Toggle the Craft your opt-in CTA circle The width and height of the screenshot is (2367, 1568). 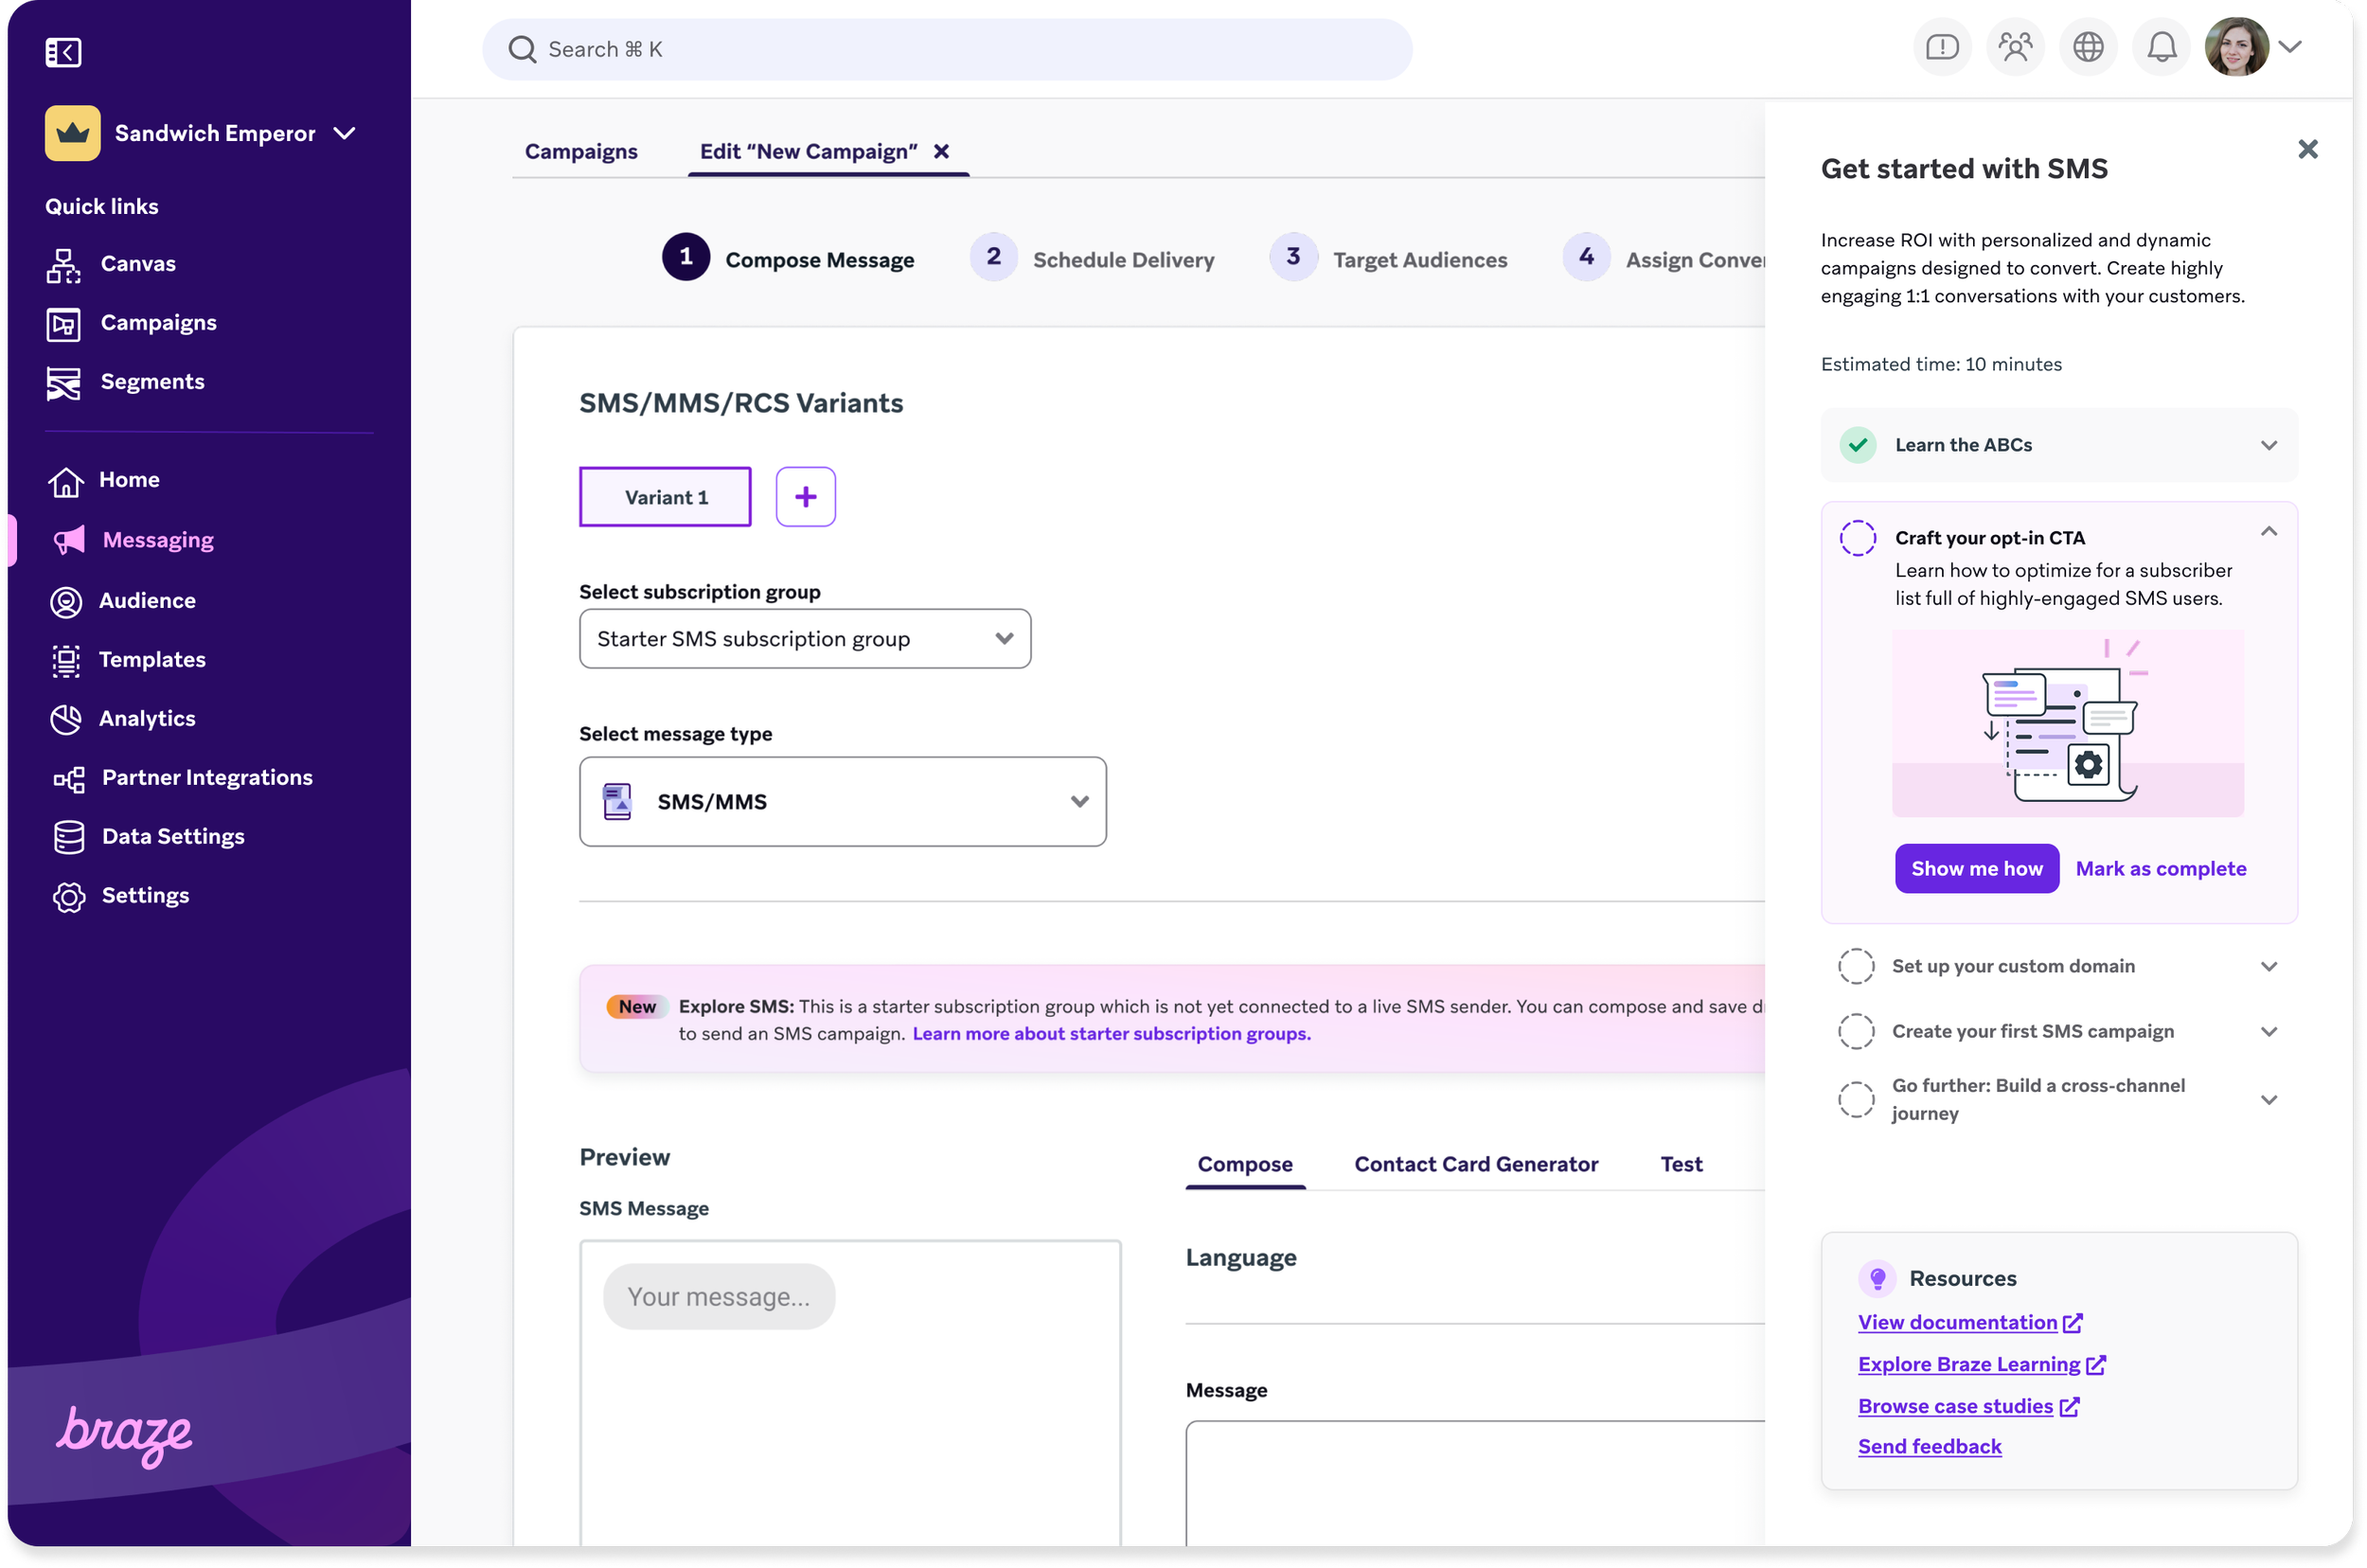1857,538
